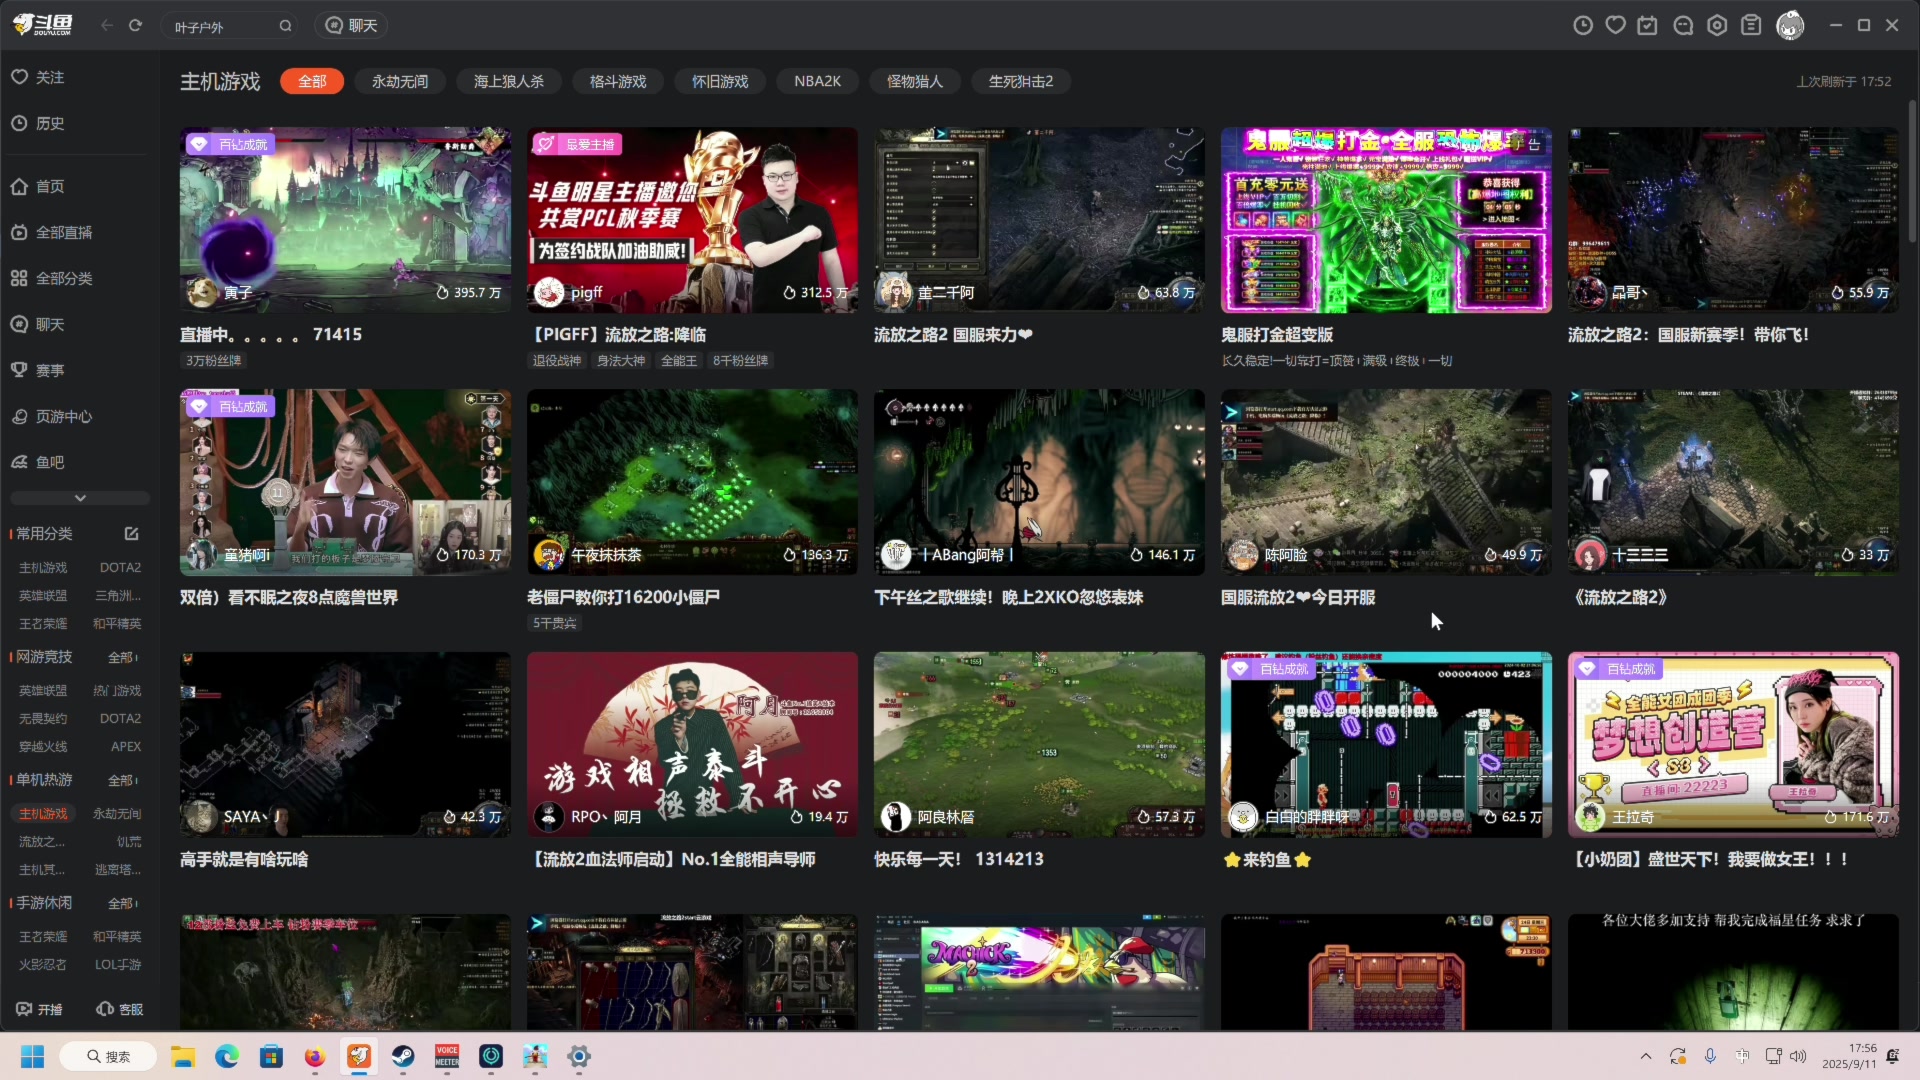1920x1080 pixels.
Task: Click the microphone tray icon
Action: point(1710,1056)
